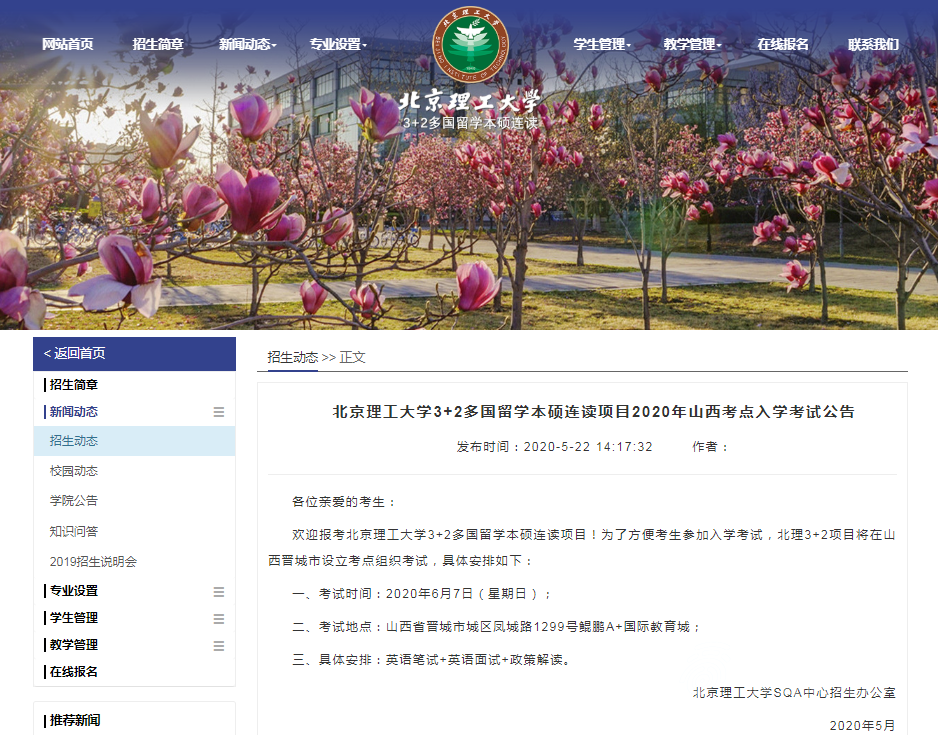Open 招生简章 in top navigation
Image resolution: width=938 pixels, height=735 pixels.
tap(158, 44)
